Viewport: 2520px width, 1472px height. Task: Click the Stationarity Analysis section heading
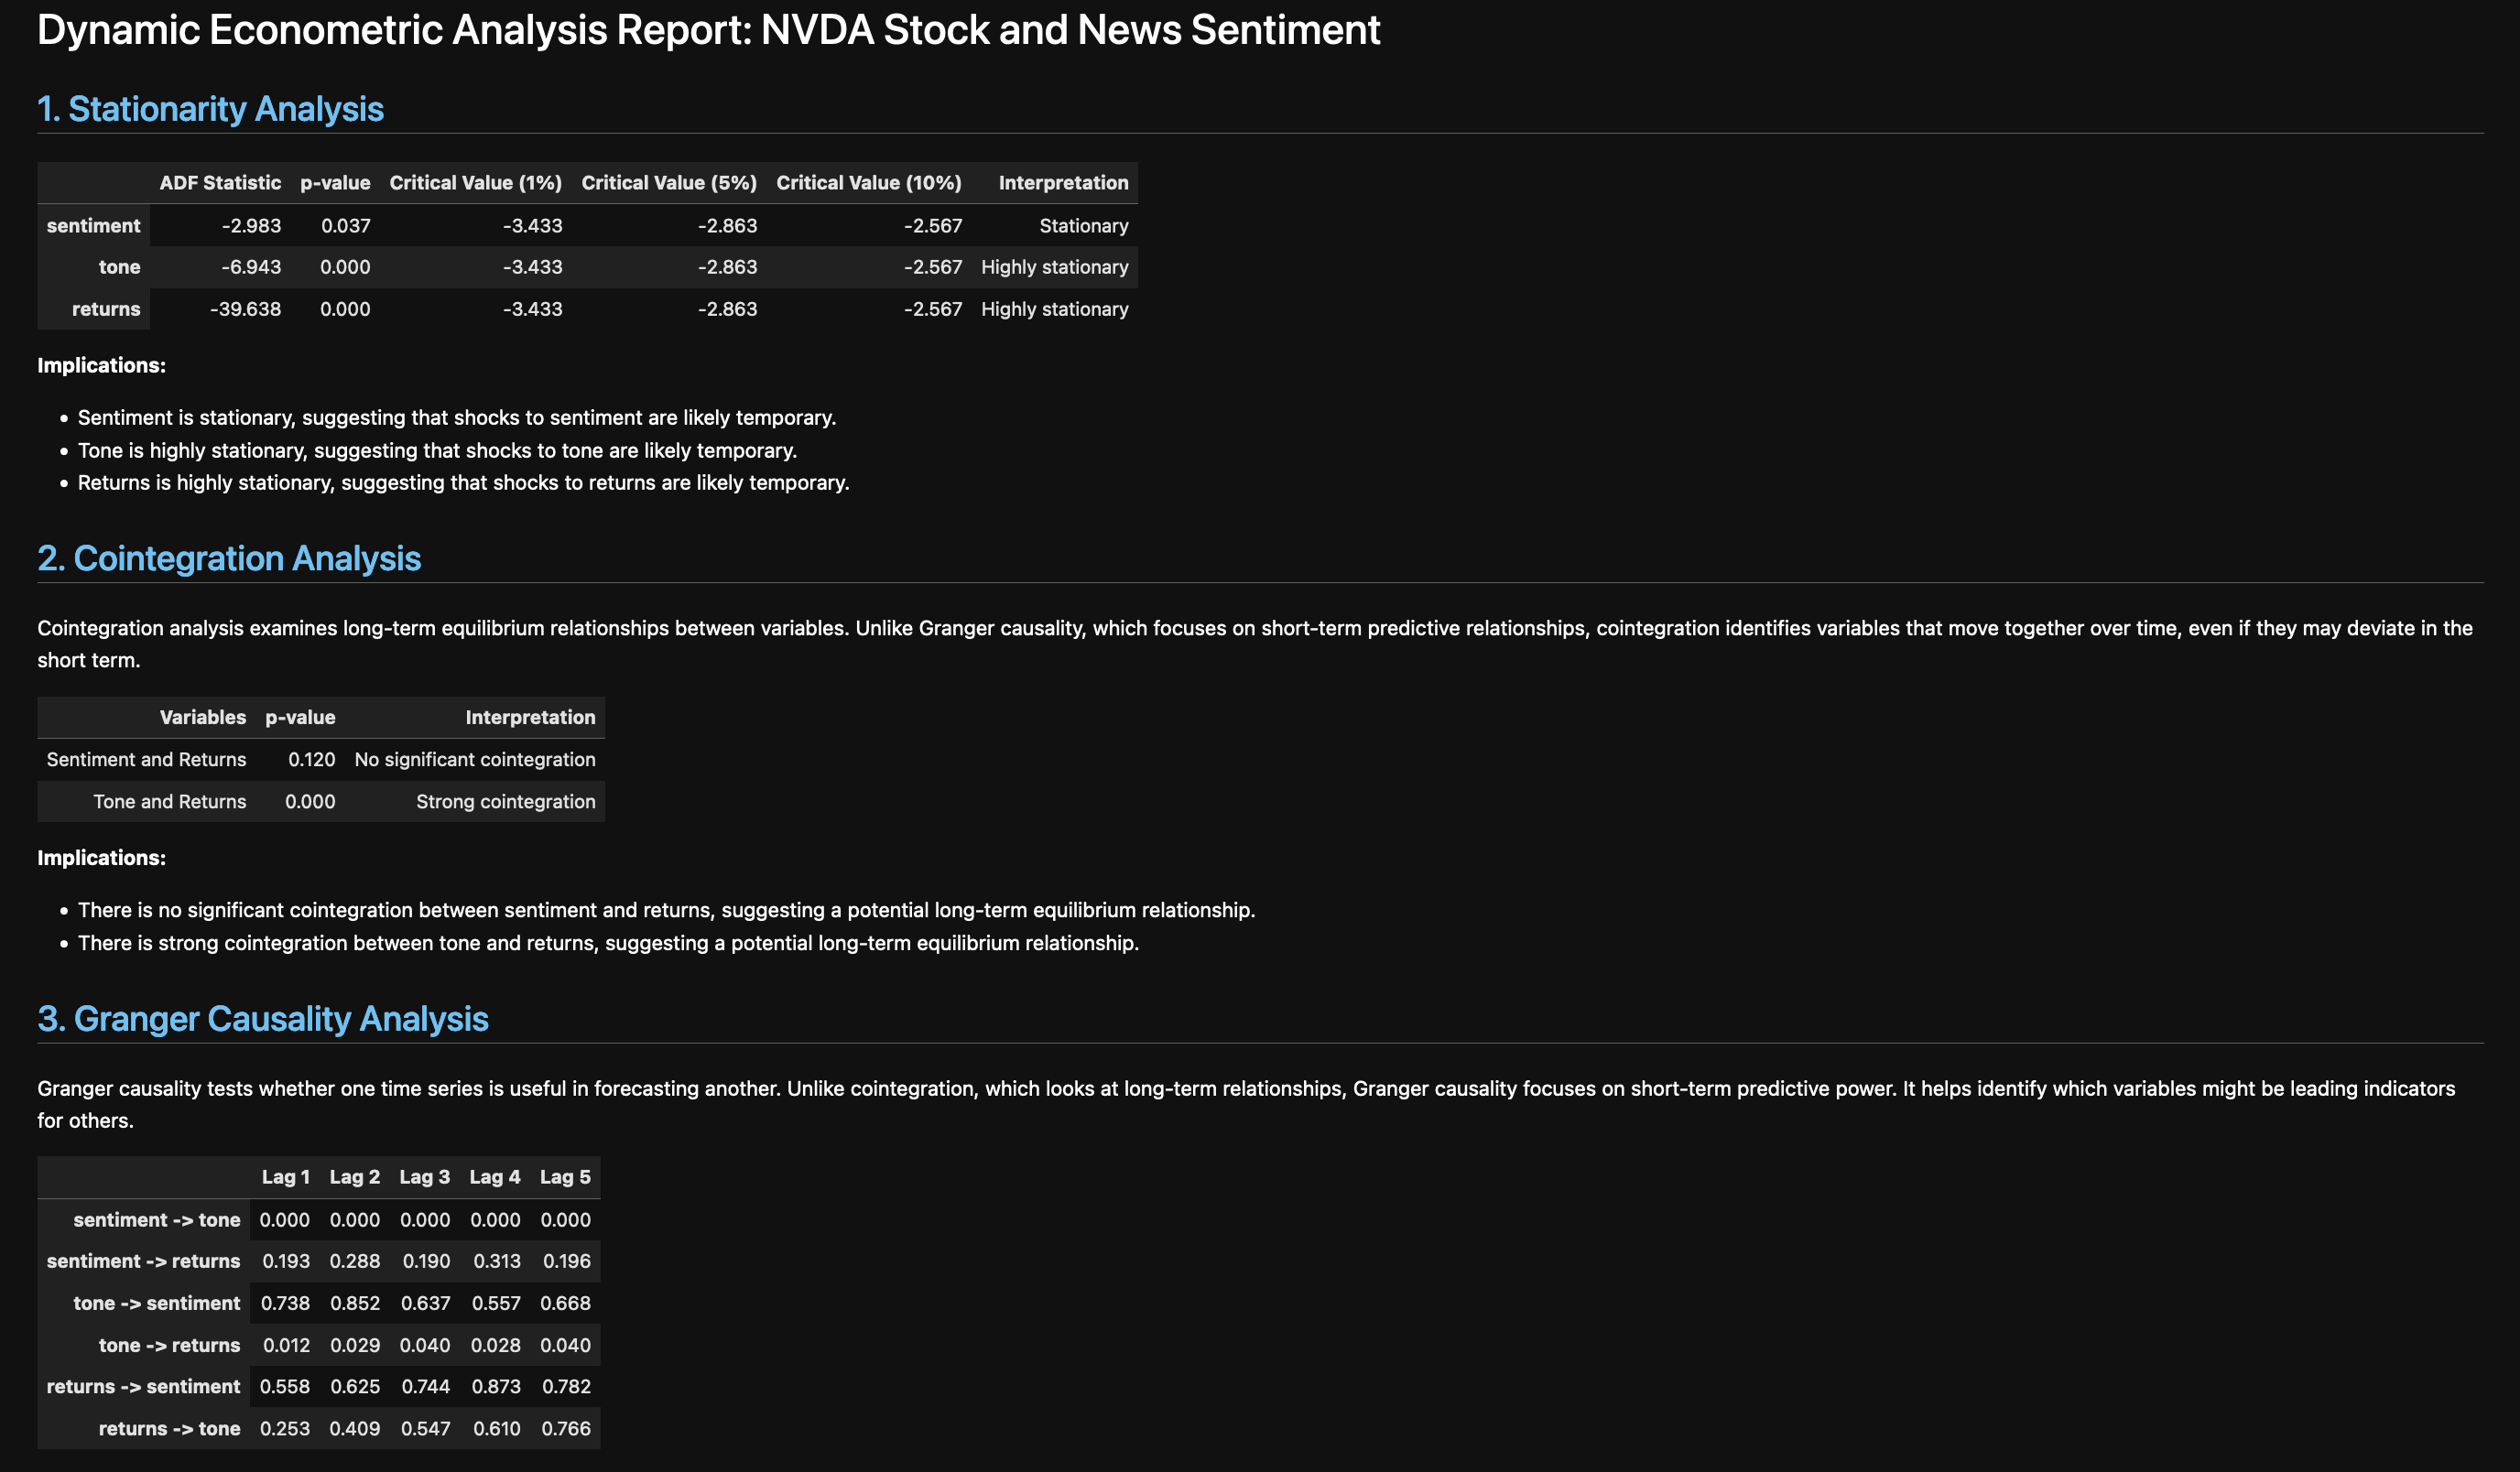[x=210, y=109]
